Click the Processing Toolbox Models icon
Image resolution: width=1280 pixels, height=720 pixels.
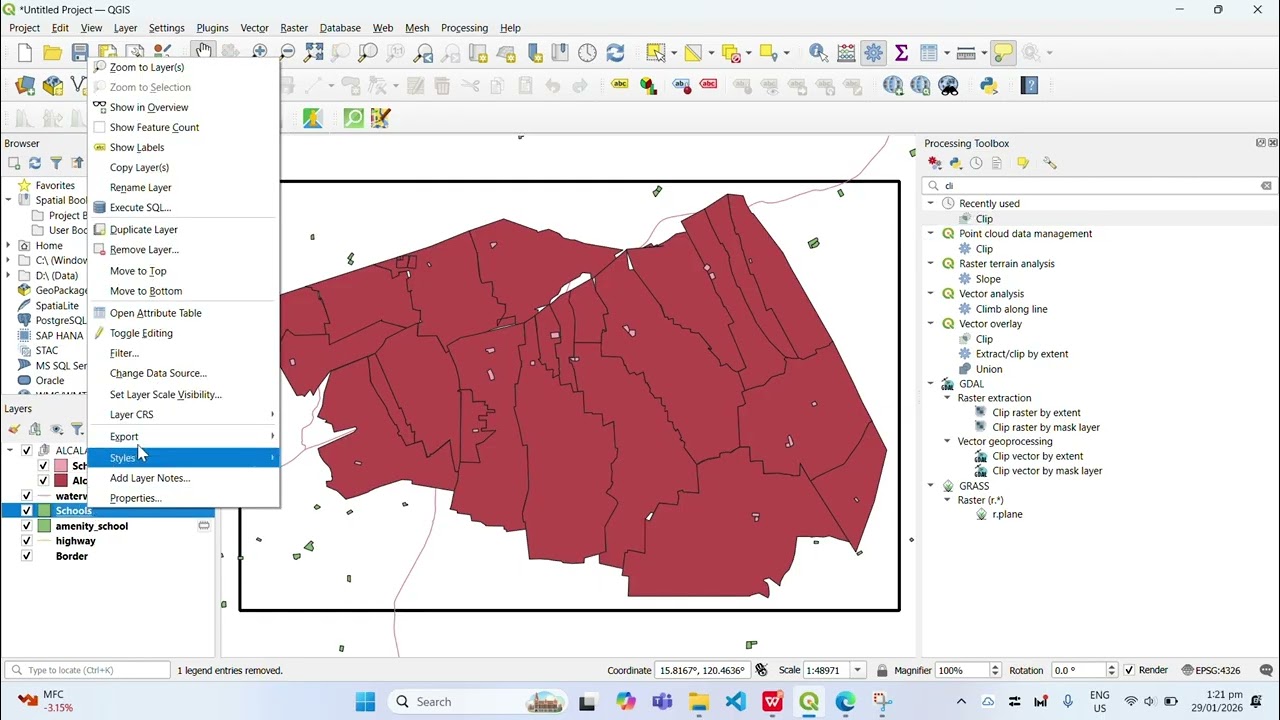point(934,163)
